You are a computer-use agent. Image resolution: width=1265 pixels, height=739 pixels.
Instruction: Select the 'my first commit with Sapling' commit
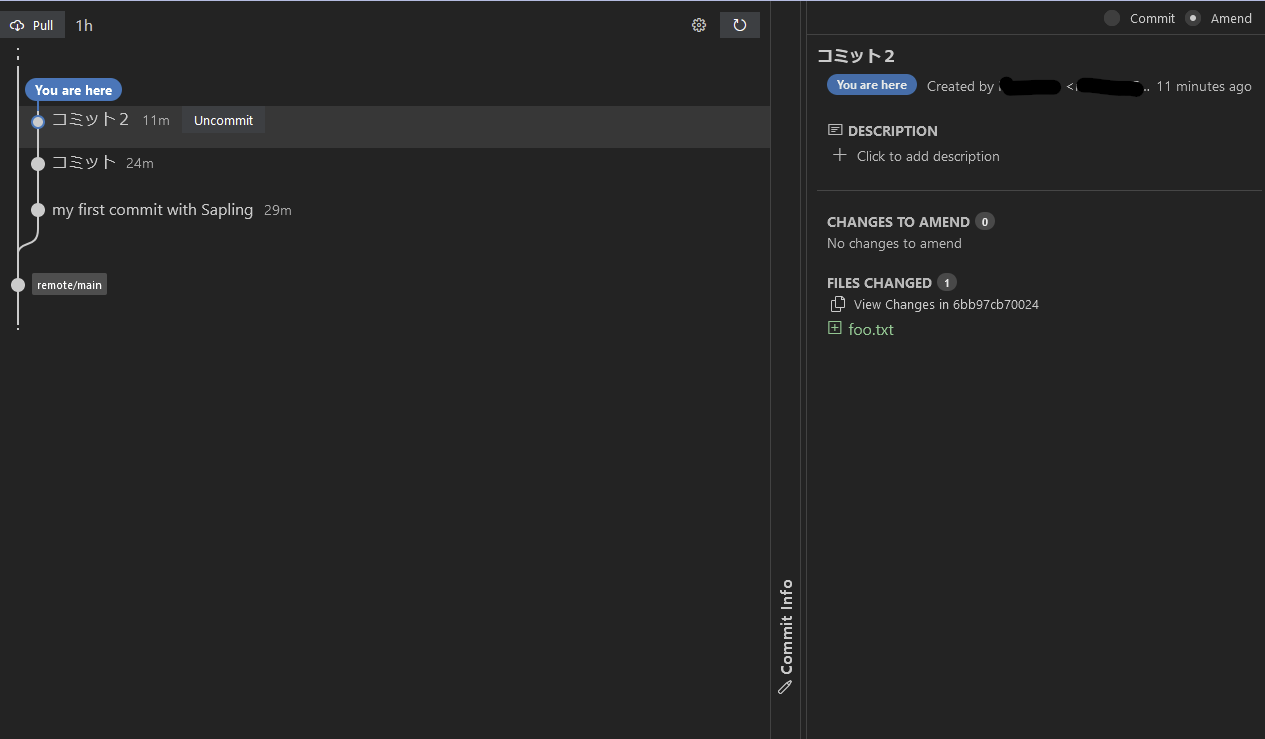pyautogui.click(x=152, y=210)
